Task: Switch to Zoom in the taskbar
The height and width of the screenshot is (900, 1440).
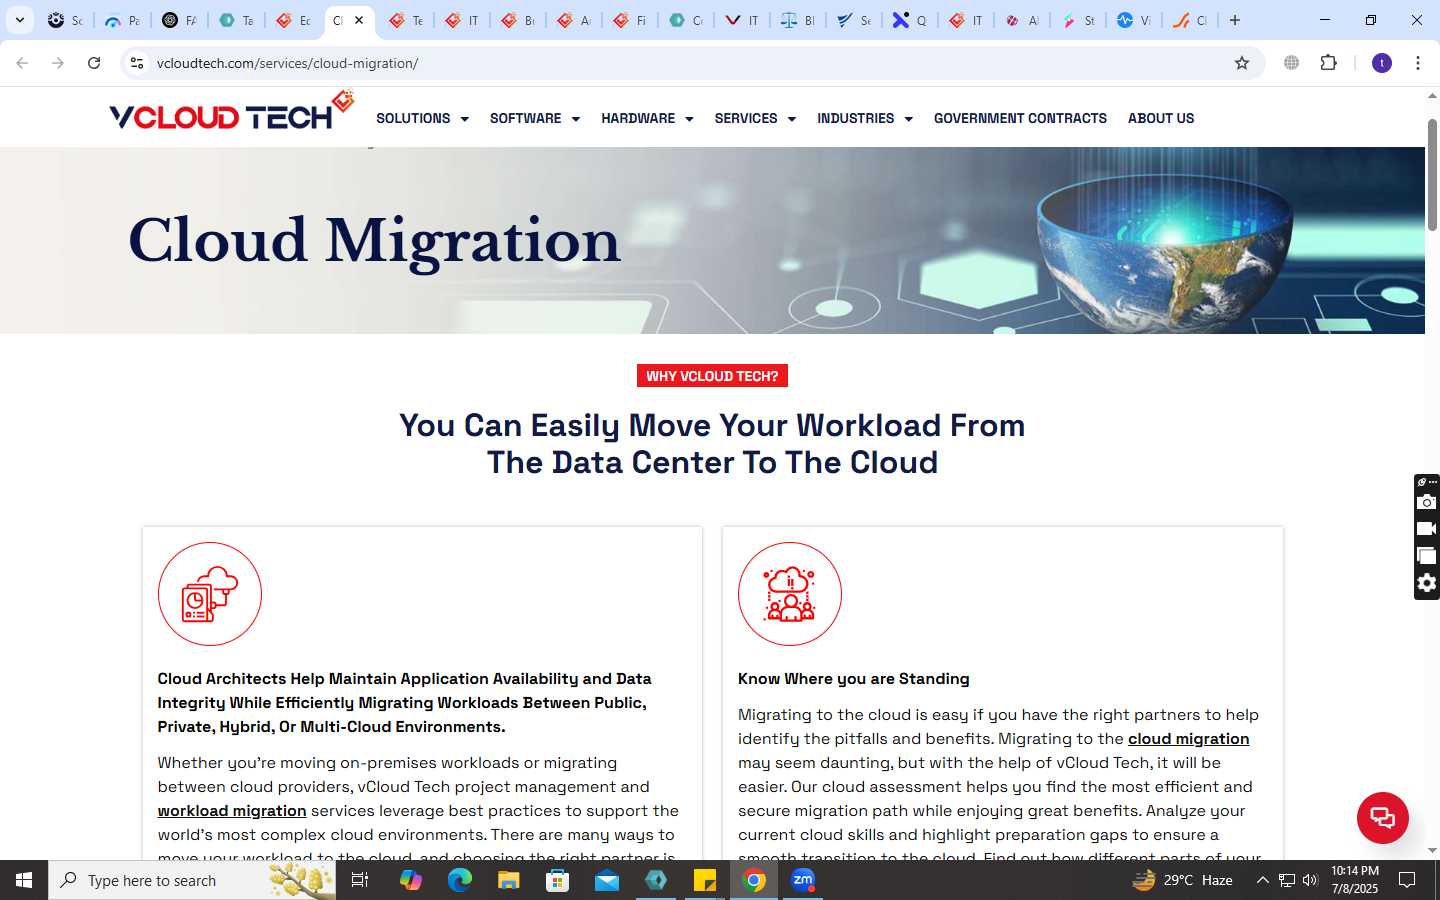Action: click(x=803, y=880)
